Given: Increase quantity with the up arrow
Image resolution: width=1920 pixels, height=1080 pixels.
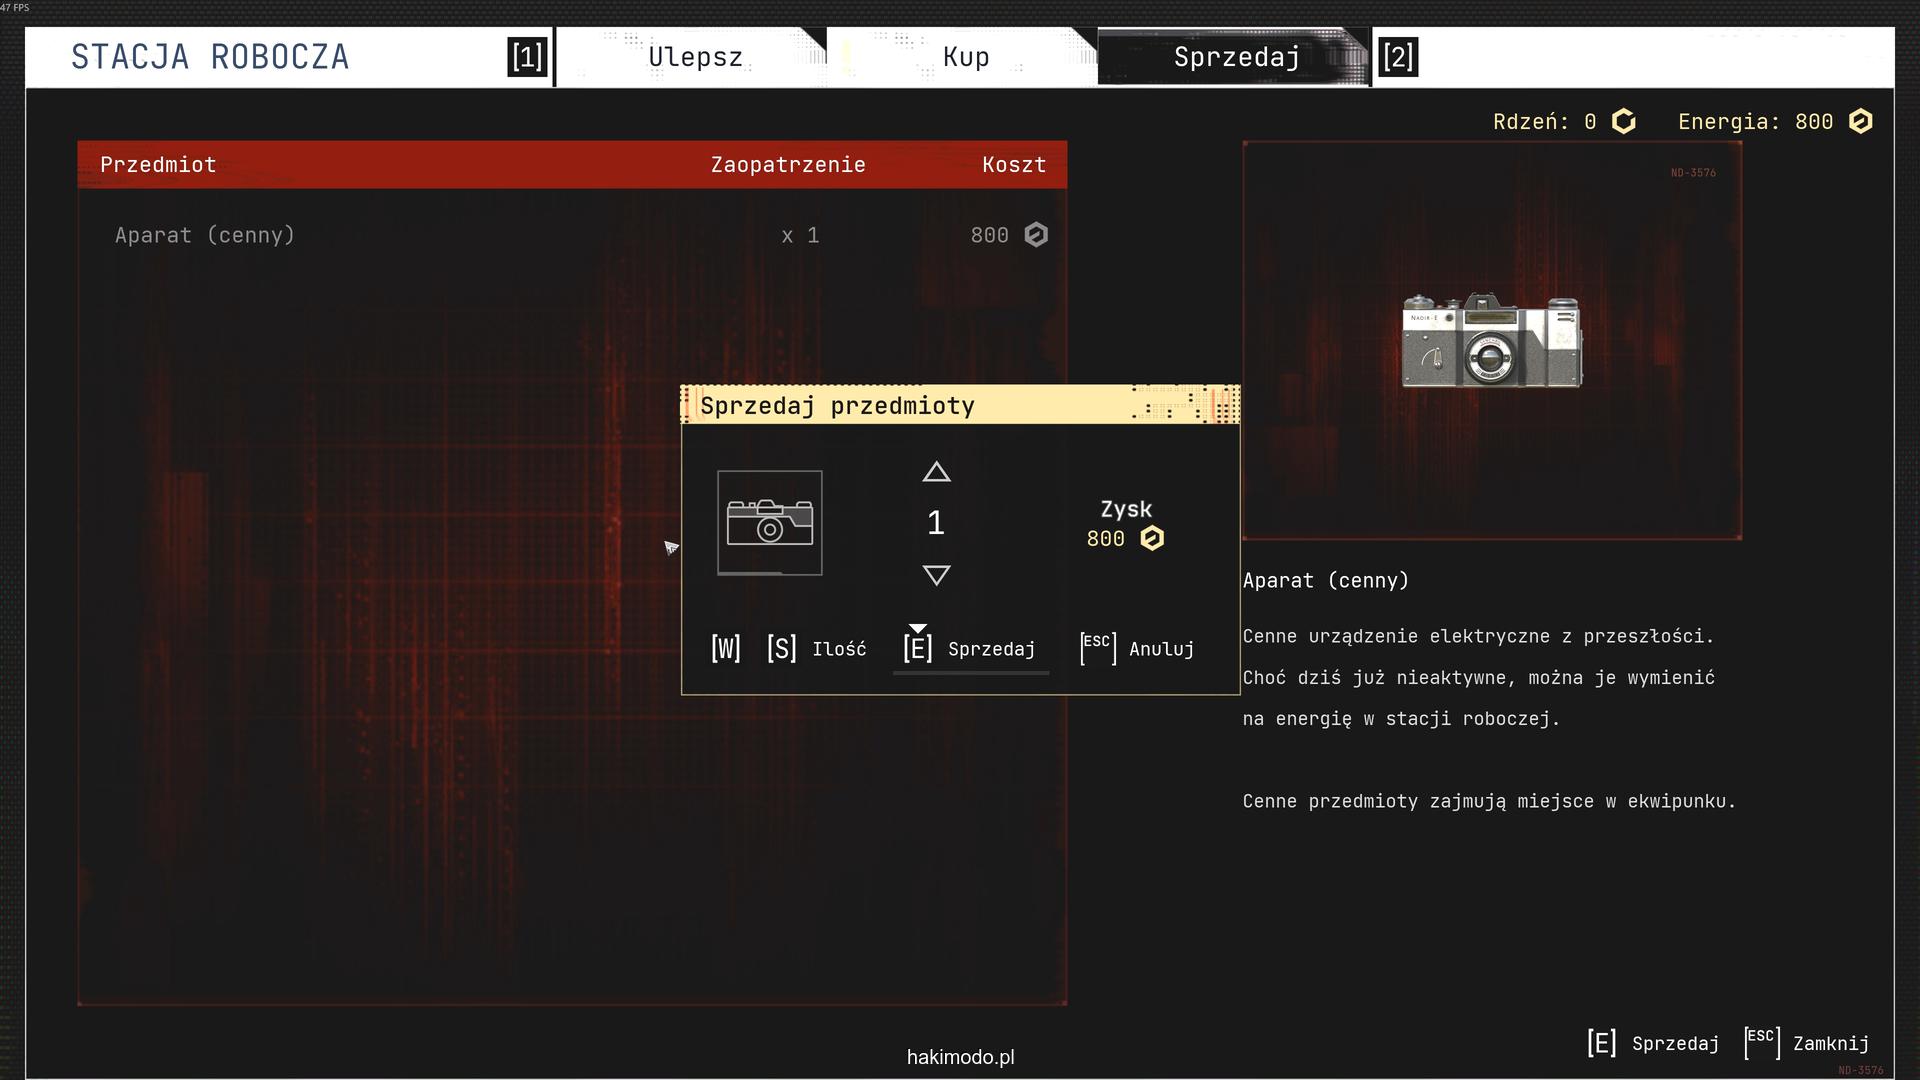Looking at the screenshot, I should pos(936,472).
